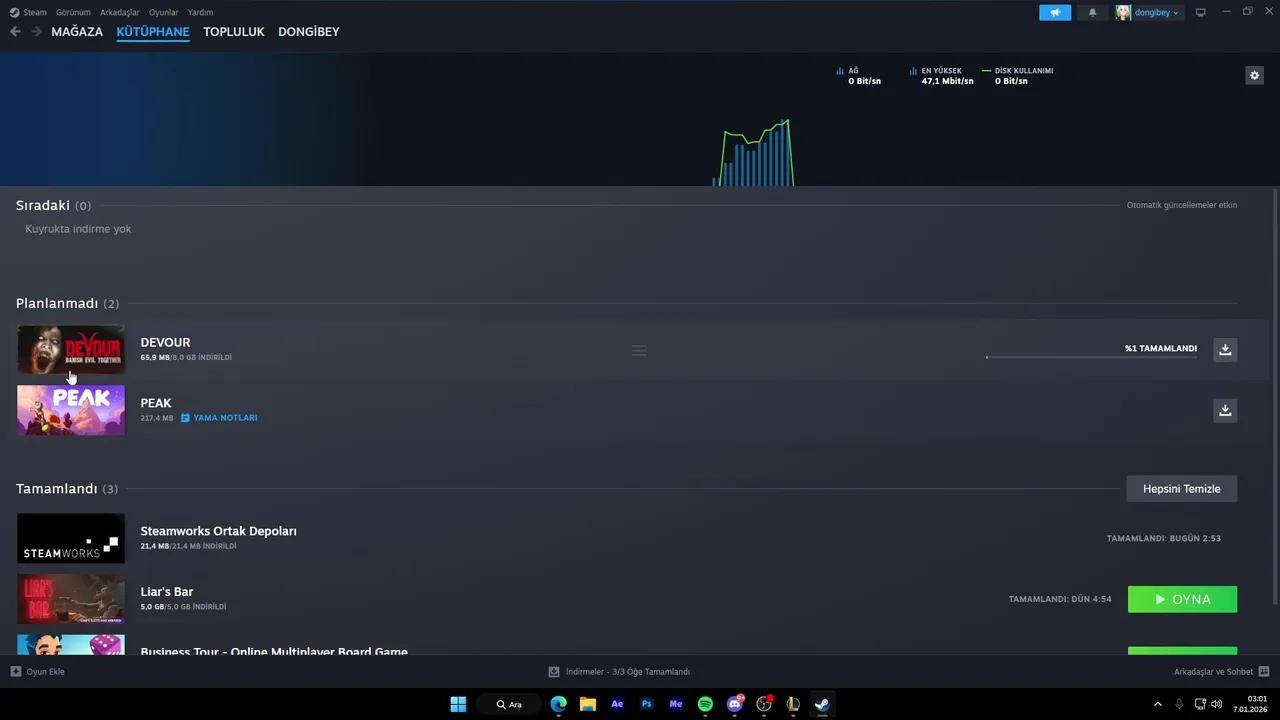Click the DEVOUR download progress bar
This screenshot has width=1280, height=720.
pyautogui.click(x=1091, y=357)
